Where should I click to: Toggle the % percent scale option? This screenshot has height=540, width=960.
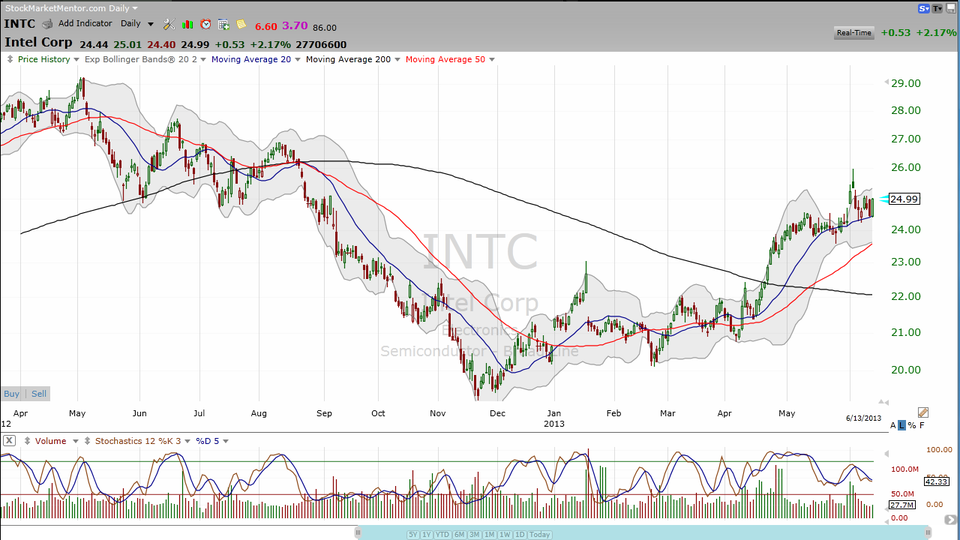[x=911, y=426]
